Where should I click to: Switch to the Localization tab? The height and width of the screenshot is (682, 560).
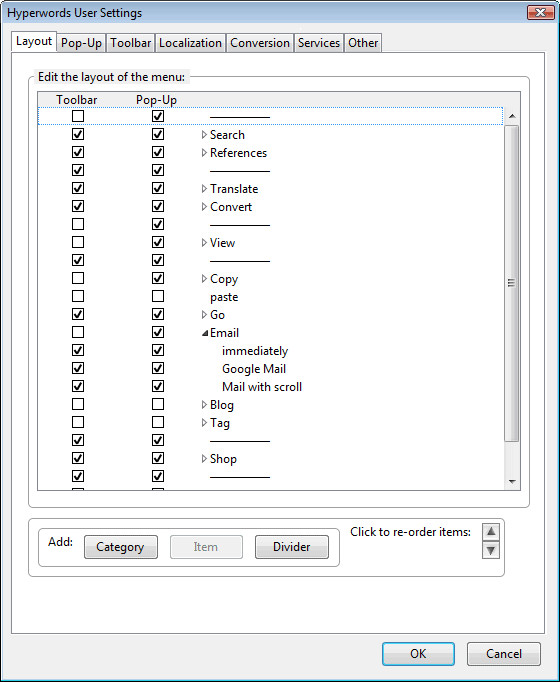[x=190, y=43]
